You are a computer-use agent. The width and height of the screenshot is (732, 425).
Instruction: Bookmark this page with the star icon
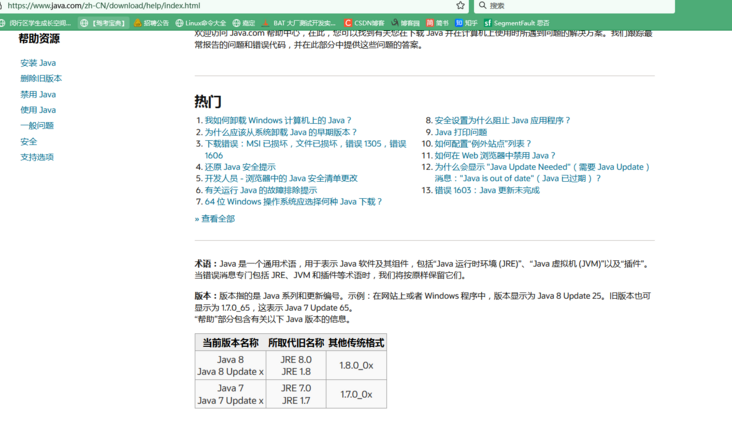click(x=460, y=5)
